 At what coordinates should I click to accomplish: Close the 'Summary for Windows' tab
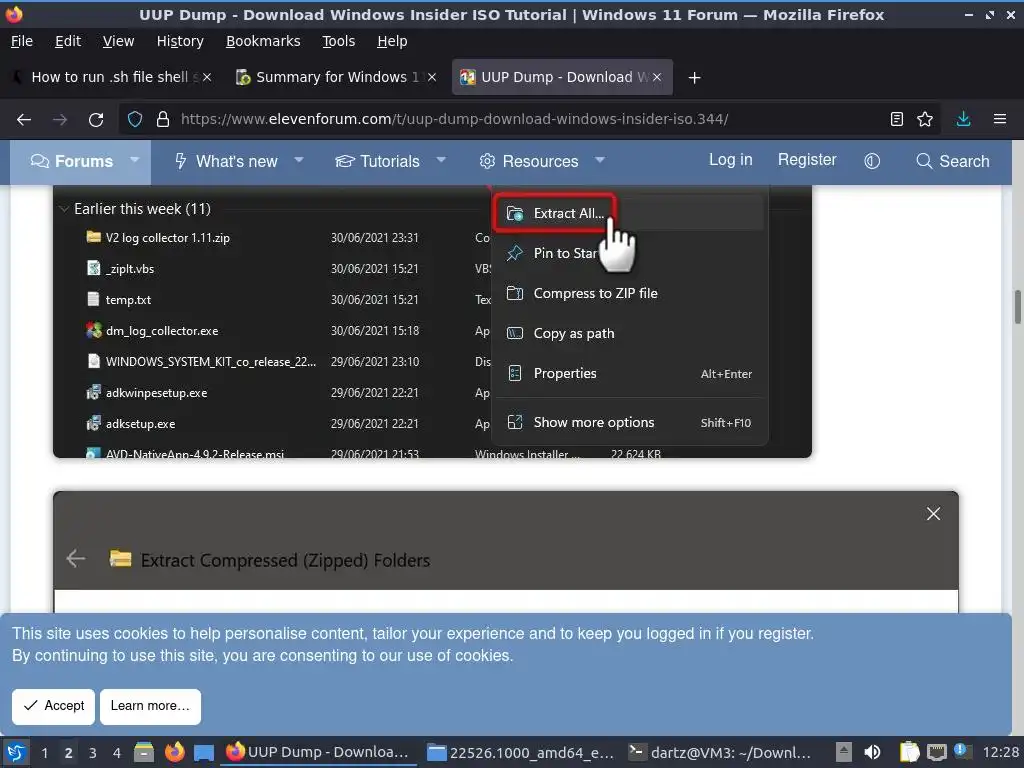(432, 77)
